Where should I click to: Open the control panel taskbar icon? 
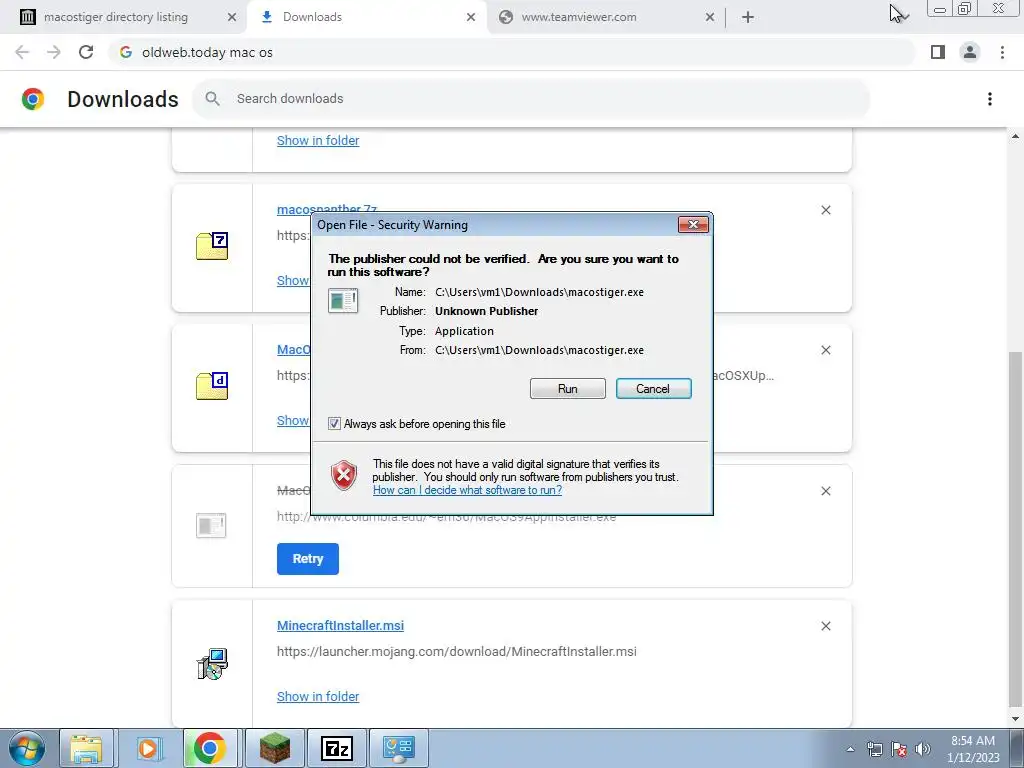pos(399,748)
